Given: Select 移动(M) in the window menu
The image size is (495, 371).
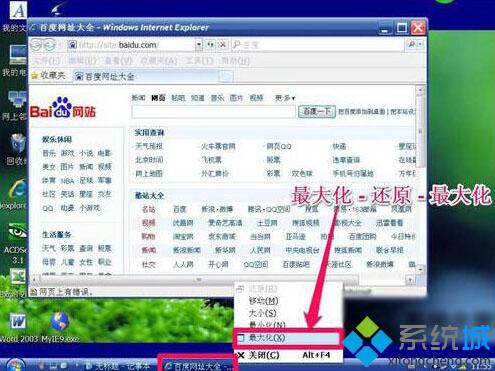Looking at the screenshot, I should pos(263,301).
